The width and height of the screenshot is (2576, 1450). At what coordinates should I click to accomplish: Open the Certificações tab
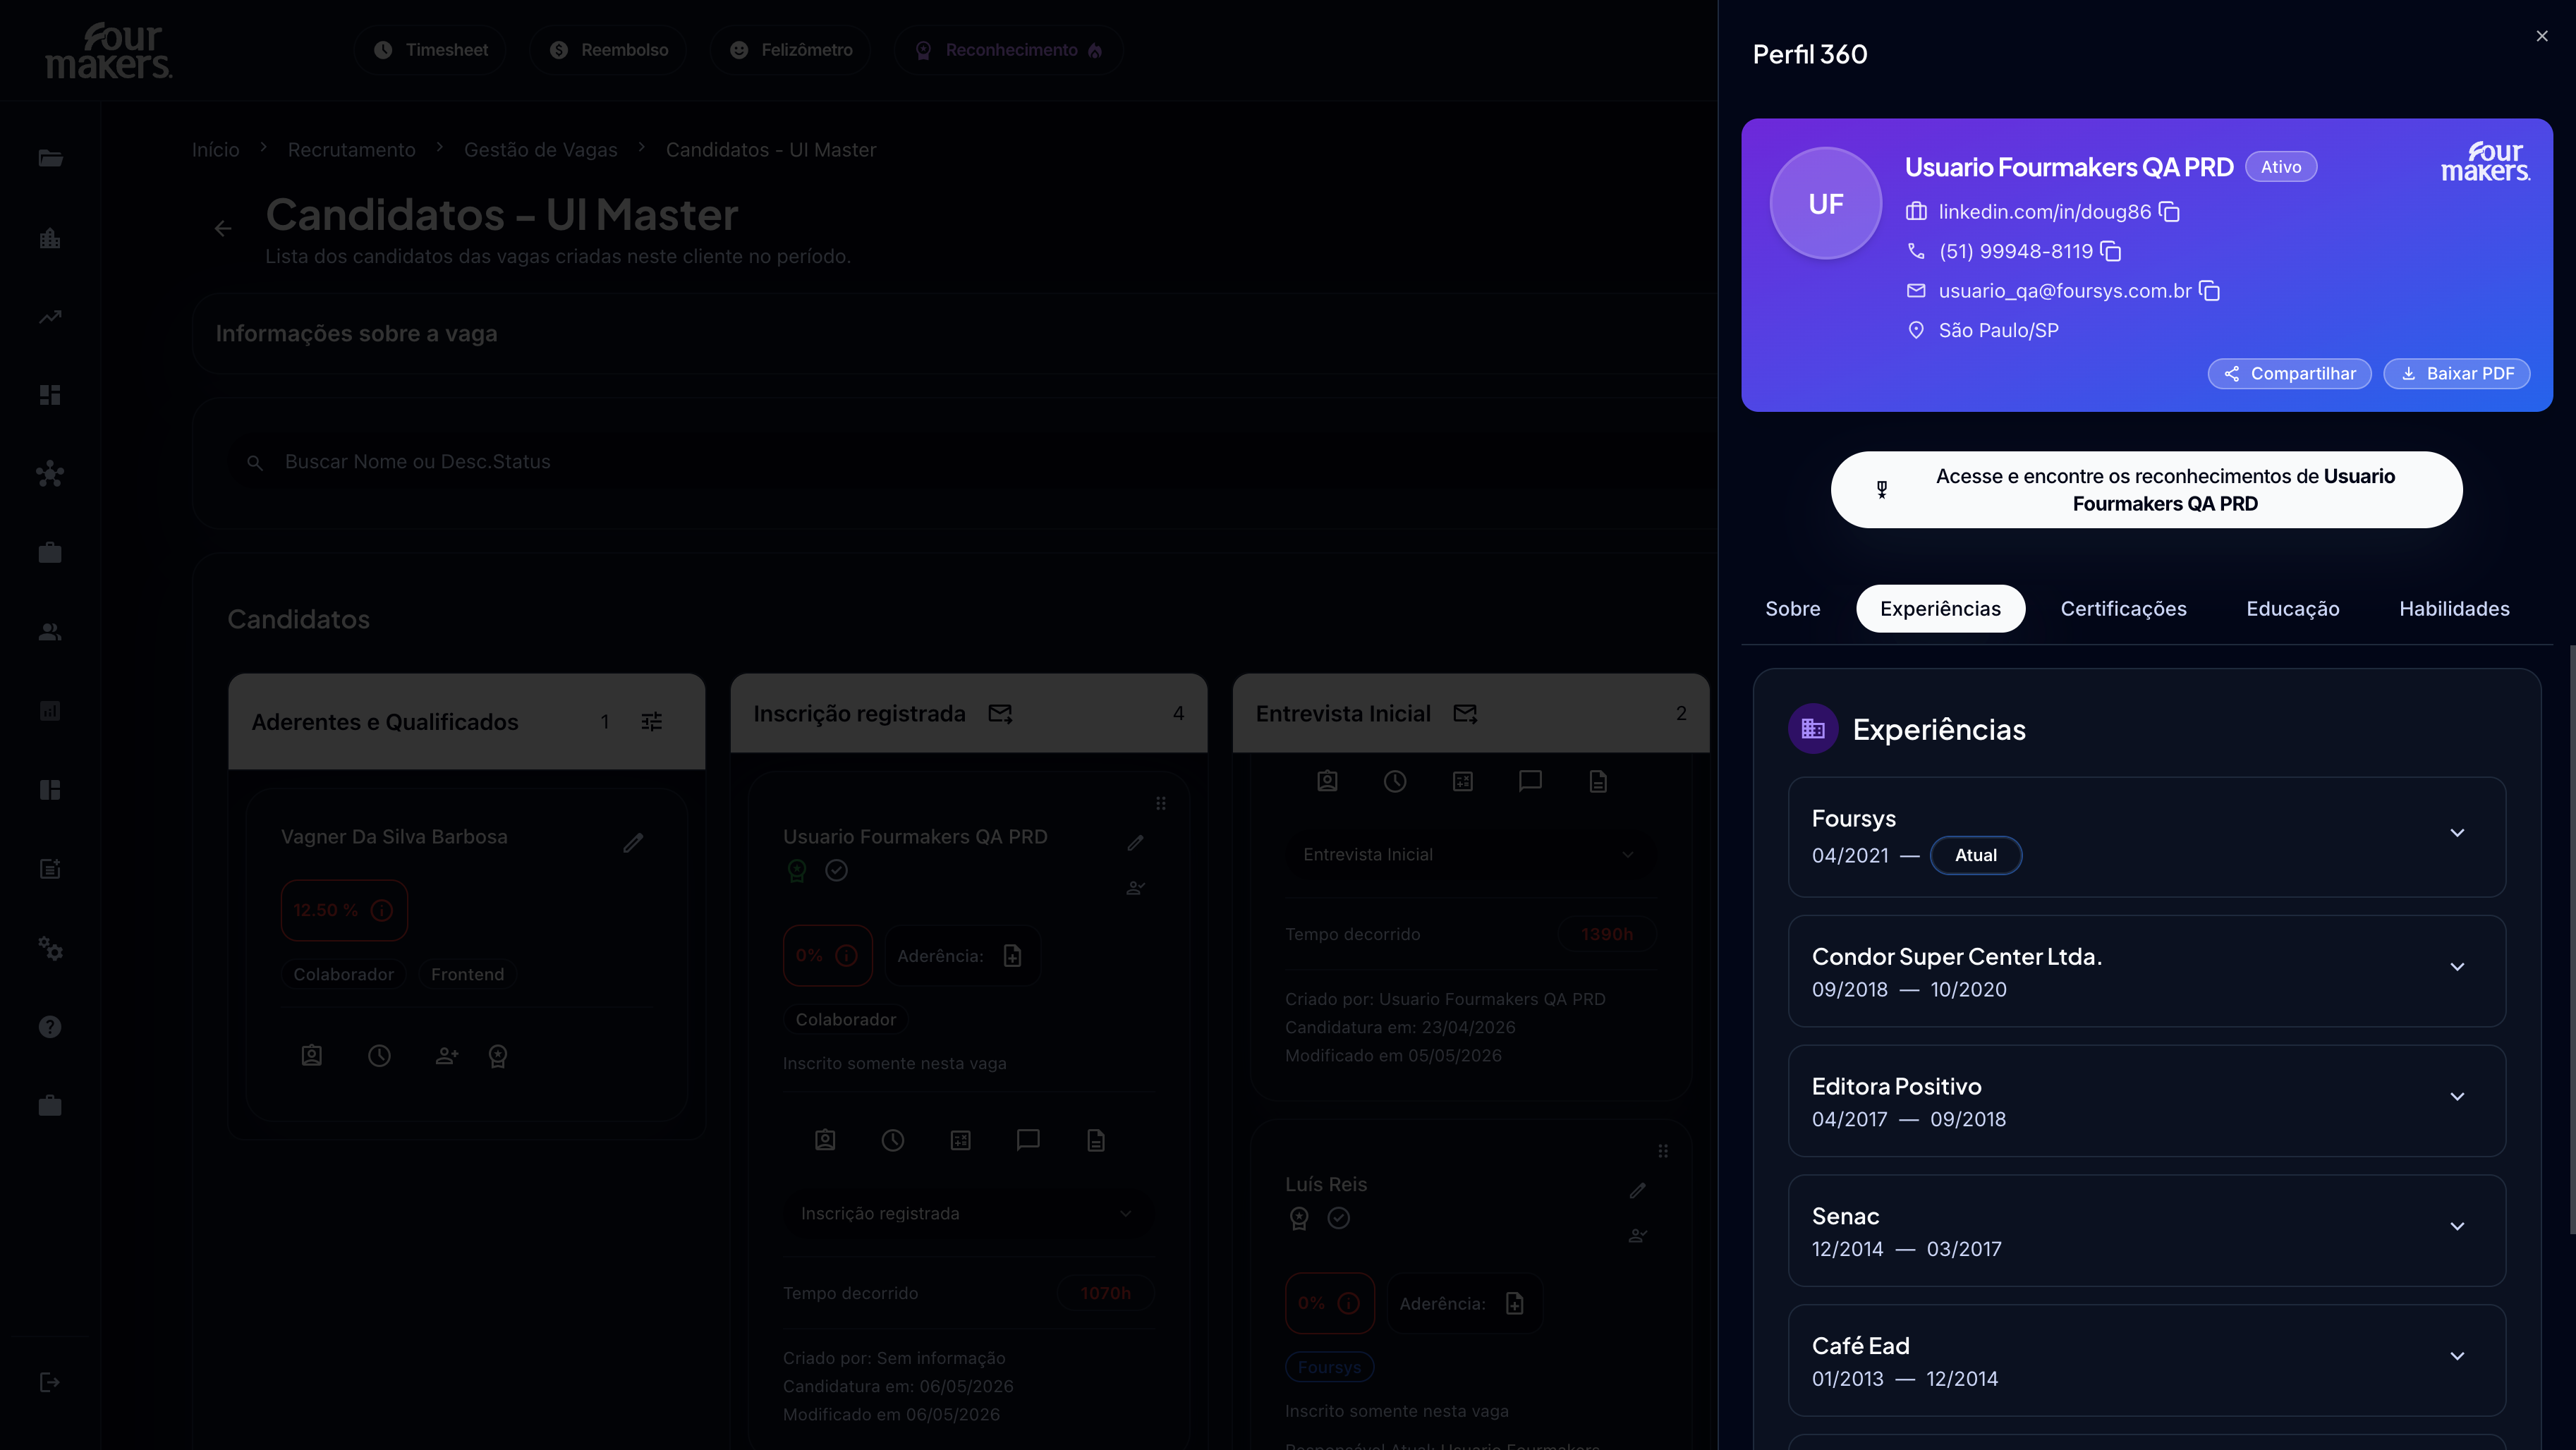point(2123,609)
